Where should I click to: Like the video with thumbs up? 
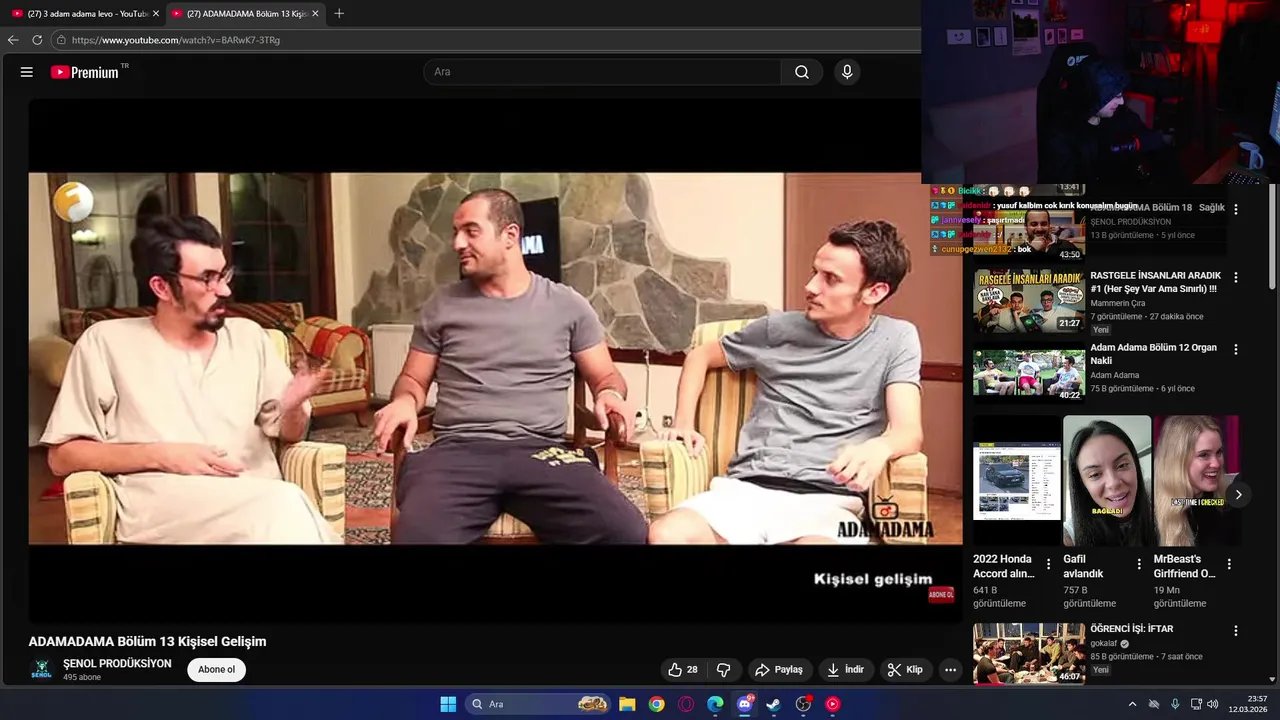(x=684, y=670)
